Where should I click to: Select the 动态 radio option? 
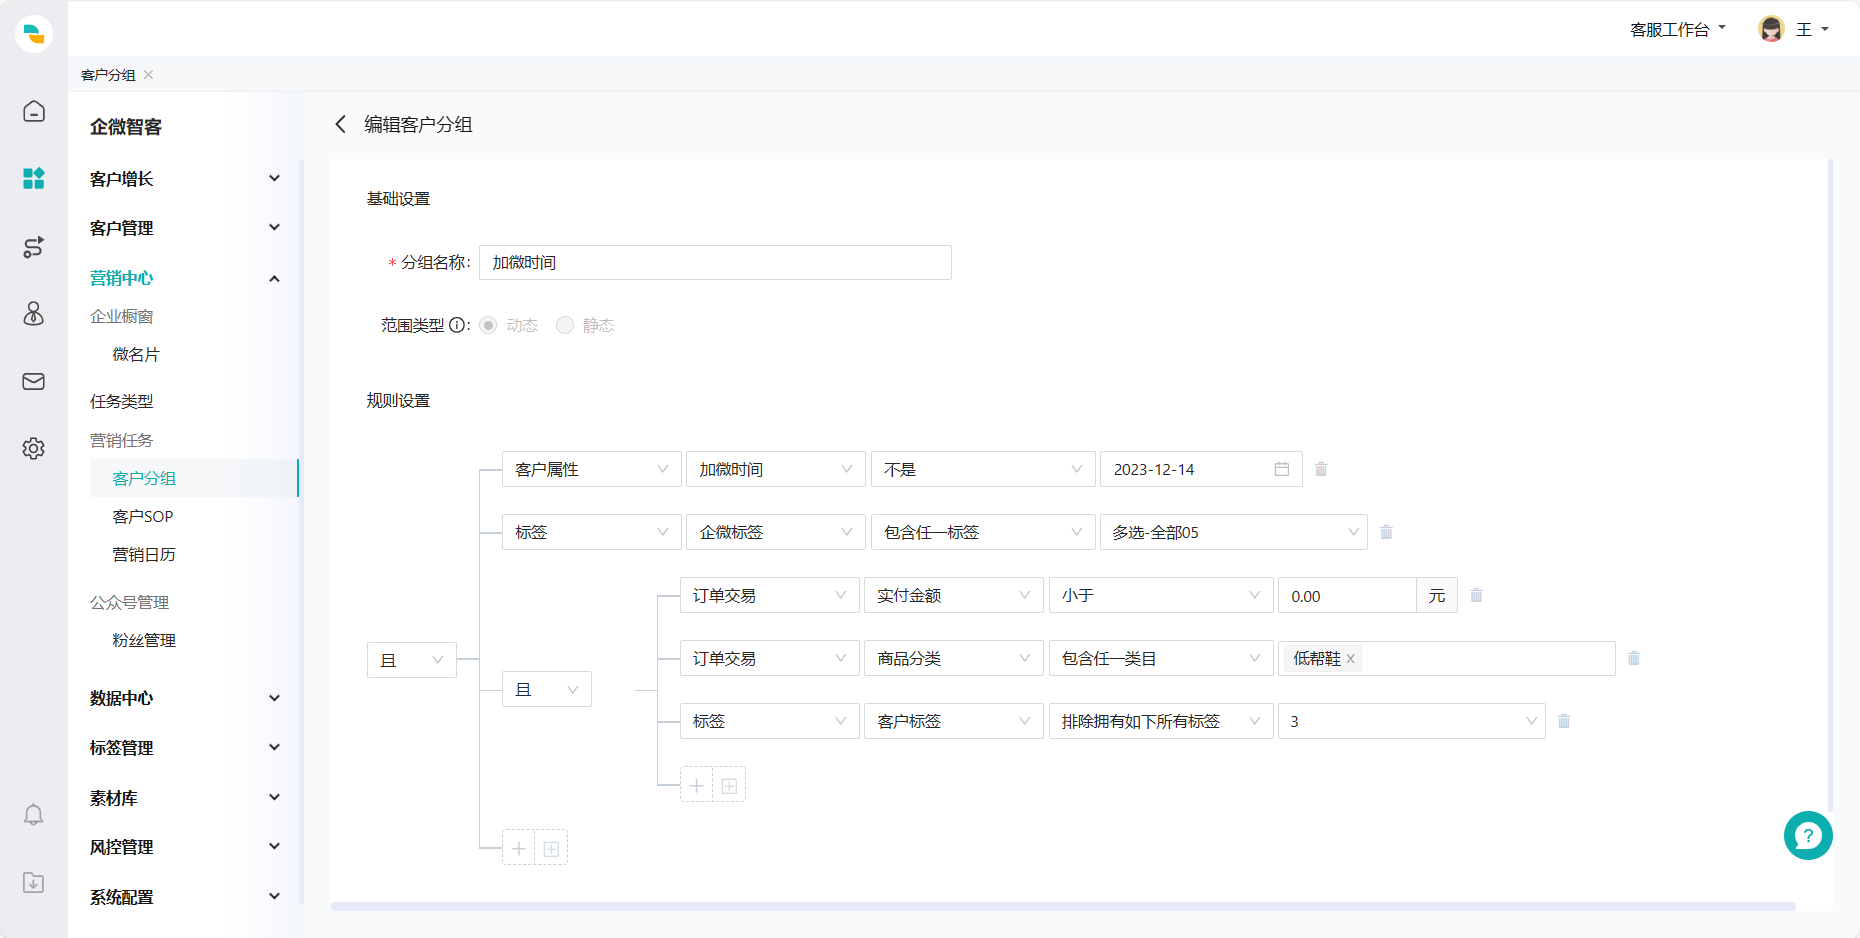488,325
